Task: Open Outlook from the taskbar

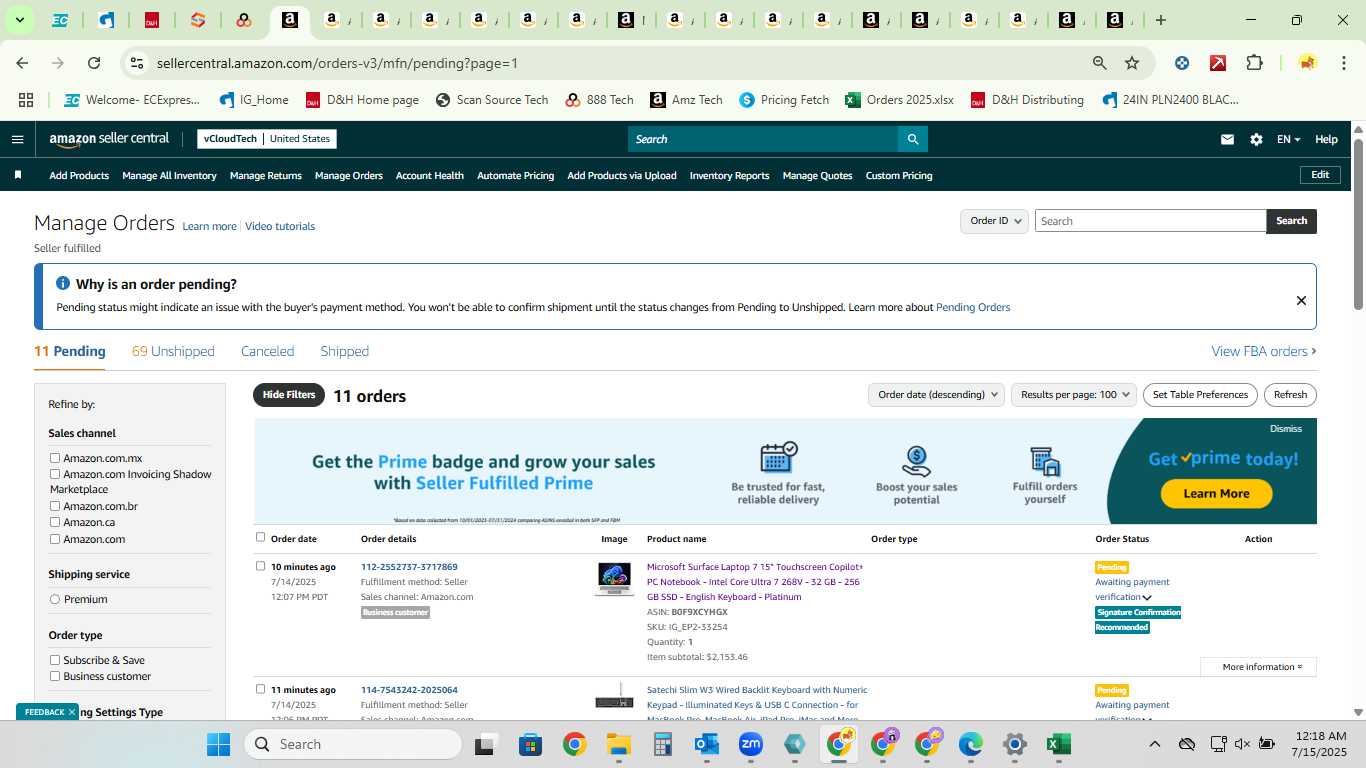Action: (x=706, y=744)
